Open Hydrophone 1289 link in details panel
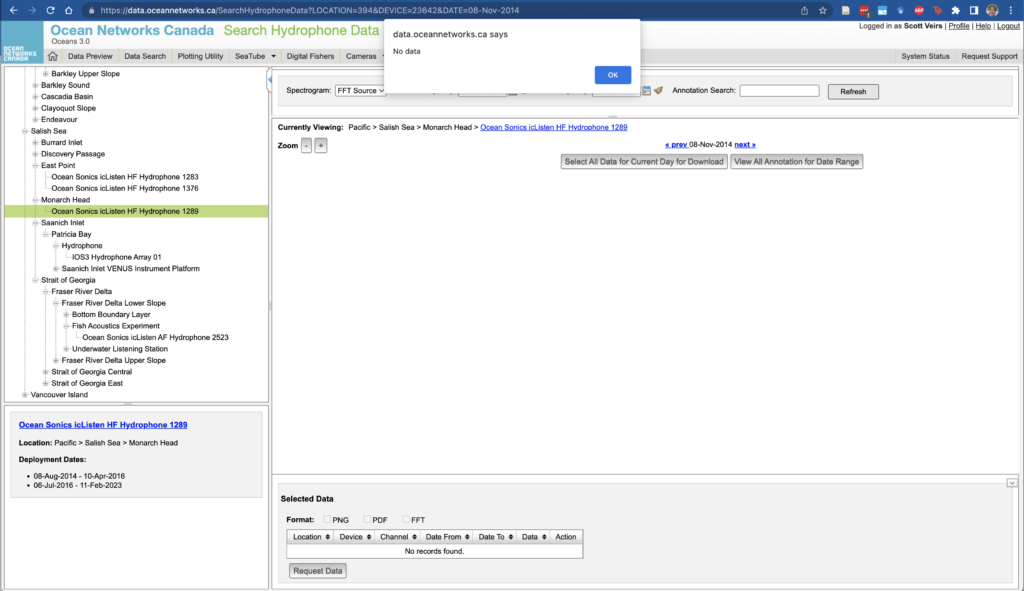The width and height of the screenshot is (1024, 591). (103, 425)
